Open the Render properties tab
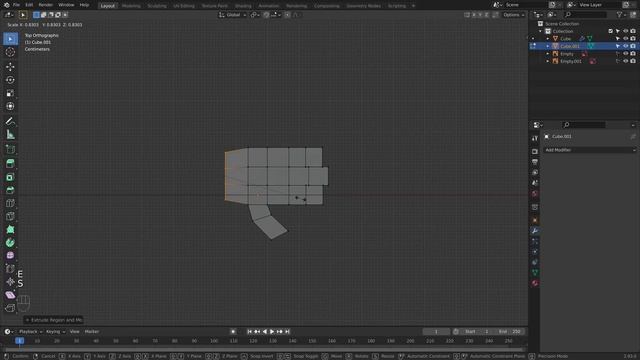Viewport: 640px width, 360px height. coord(535,151)
